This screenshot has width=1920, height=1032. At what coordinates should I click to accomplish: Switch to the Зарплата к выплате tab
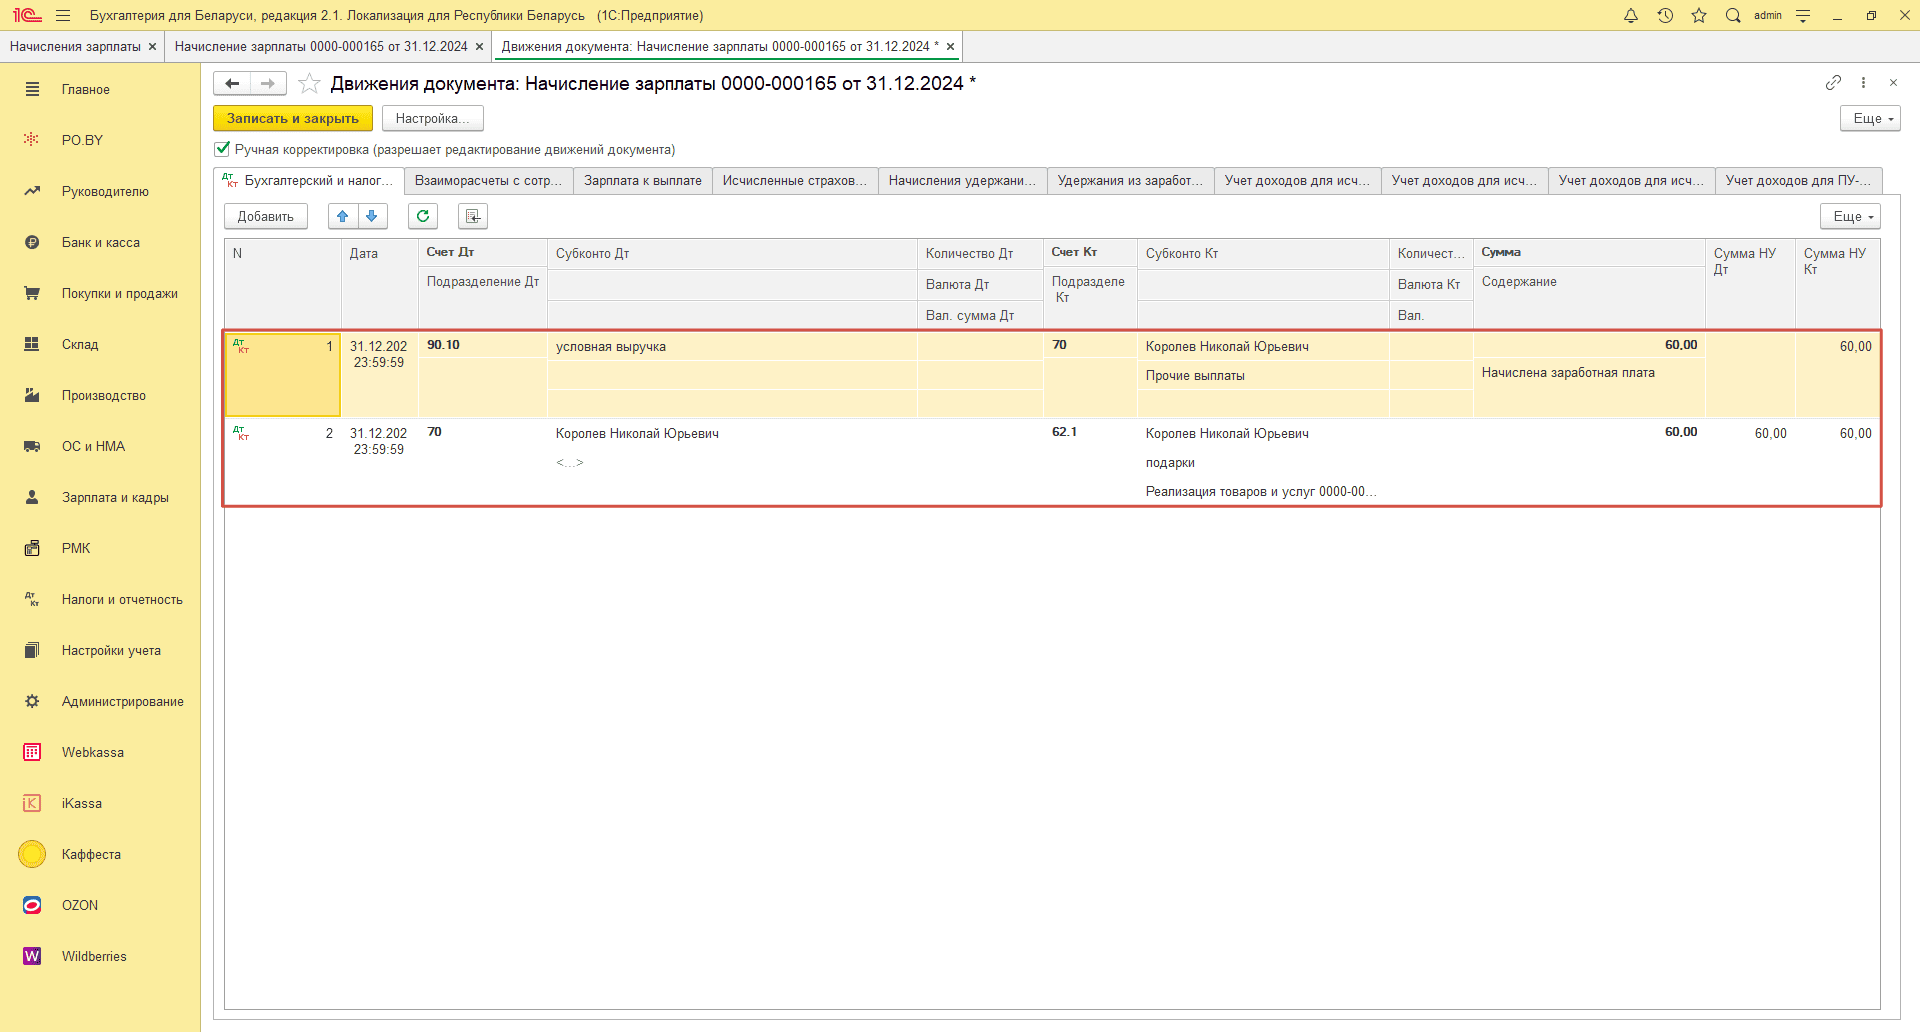coord(642,181)
